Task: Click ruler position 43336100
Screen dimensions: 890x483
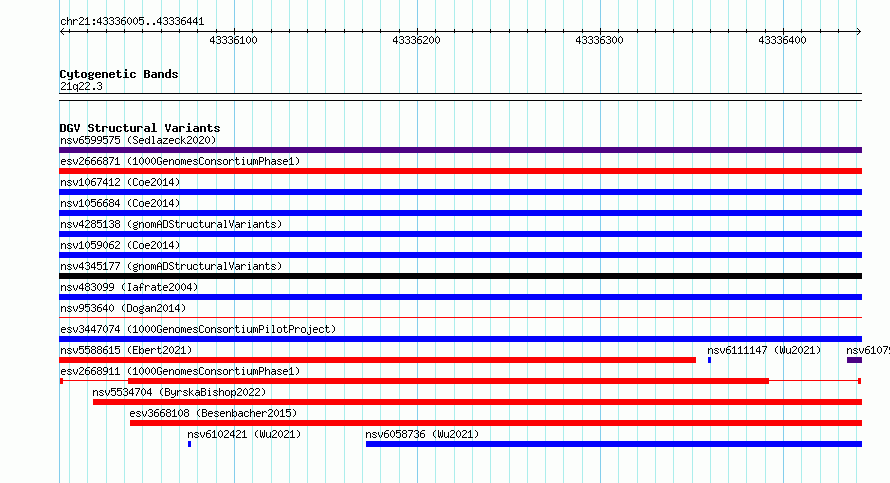Action: click(x=233, y=40)
